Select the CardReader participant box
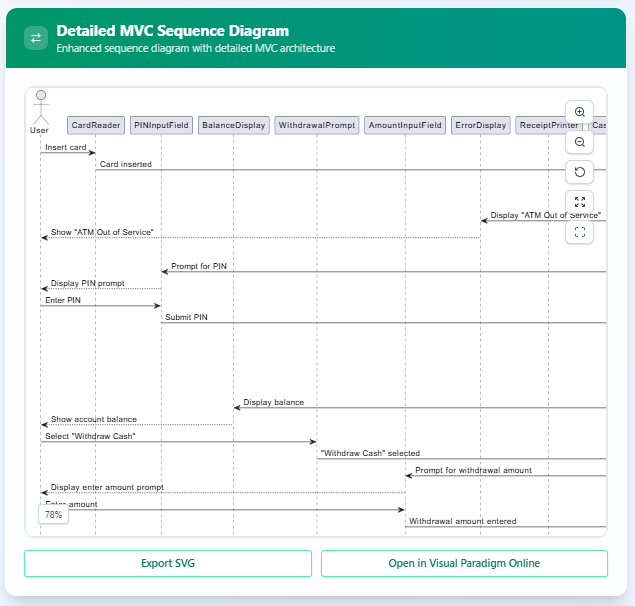Viewport: 635px width, 606px height. point(96,126)
